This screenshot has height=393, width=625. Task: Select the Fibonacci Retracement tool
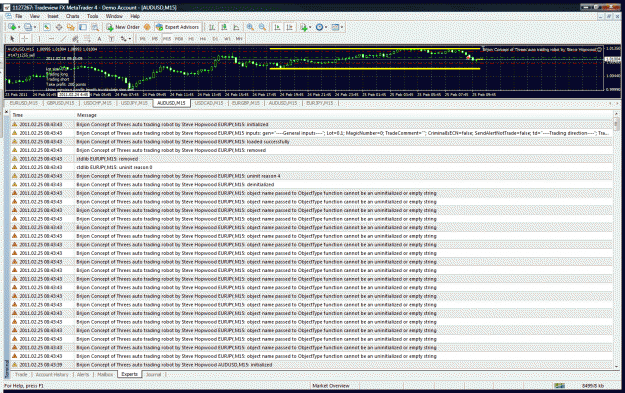coord(87,39)
